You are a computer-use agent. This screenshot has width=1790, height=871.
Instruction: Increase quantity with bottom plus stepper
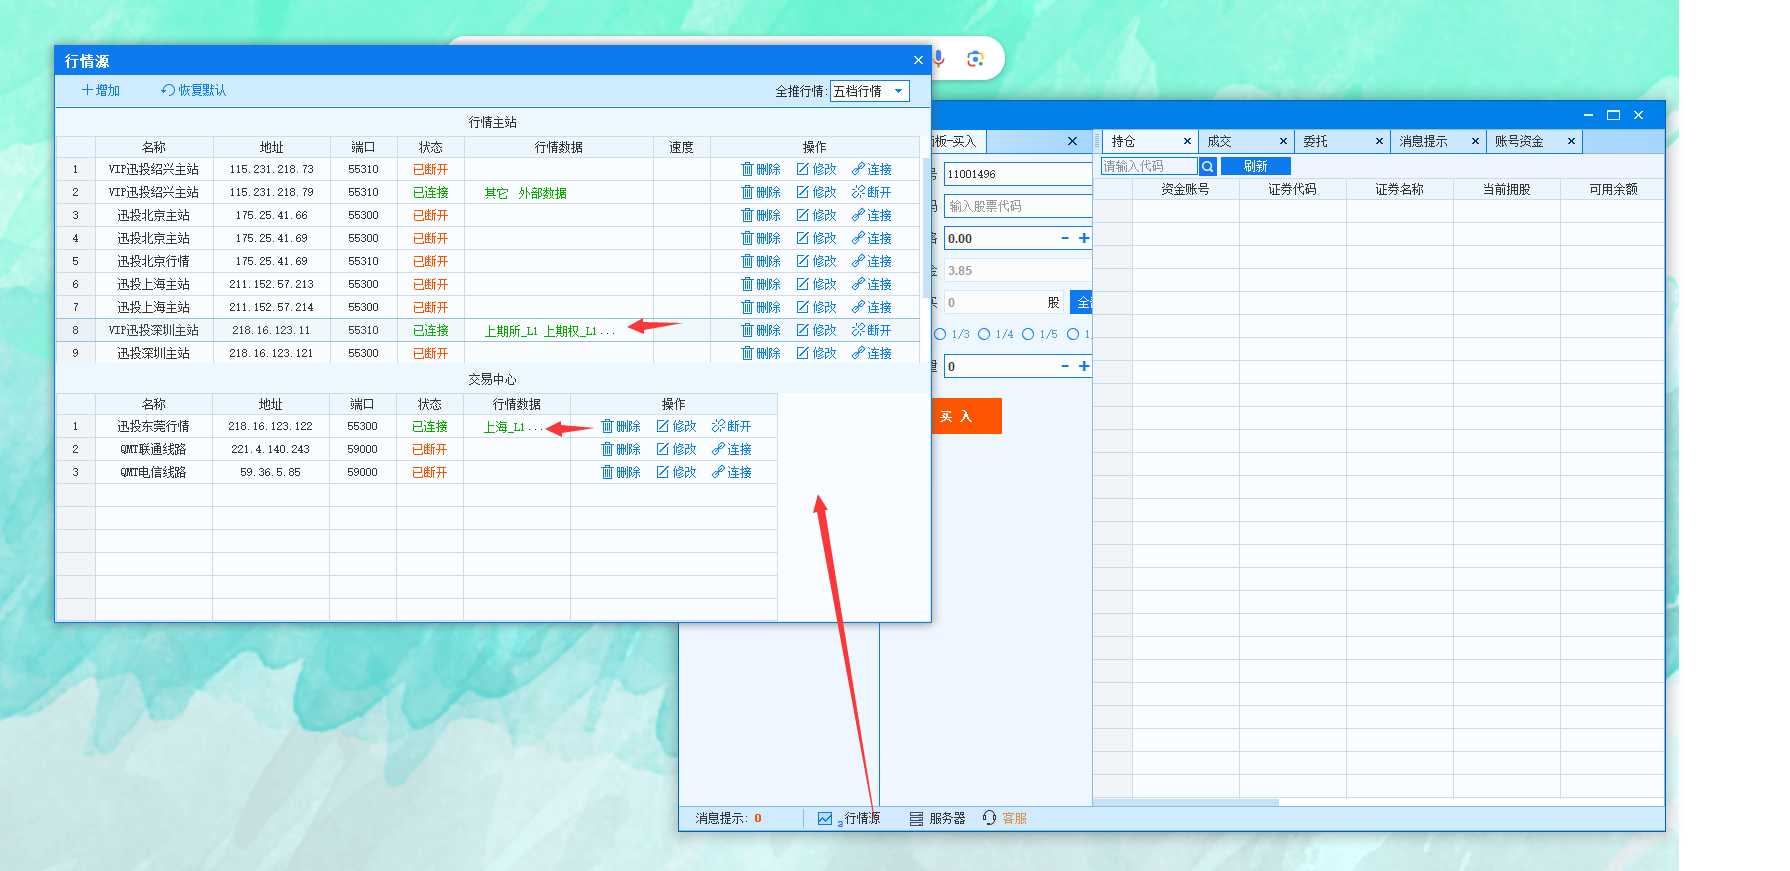pyautogui.click(x=1084, y=366)
